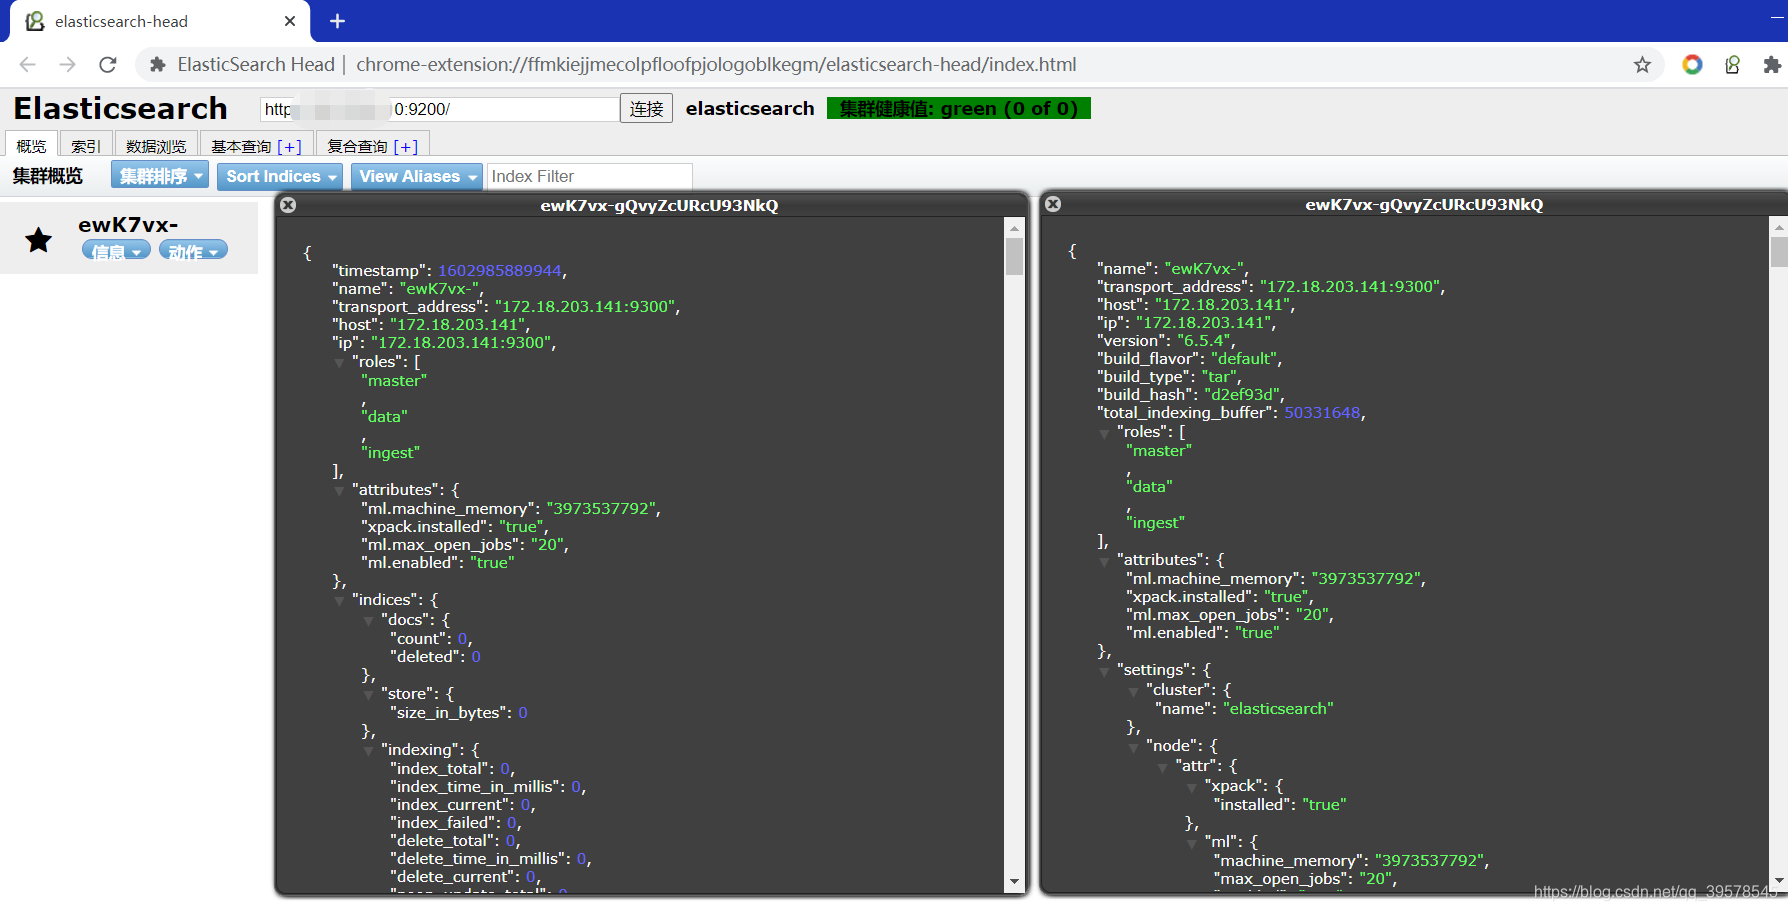Collapse the "xpack" node
Image resolution: width=1788 pixels, height=911 pixels.
(1191, 787)
